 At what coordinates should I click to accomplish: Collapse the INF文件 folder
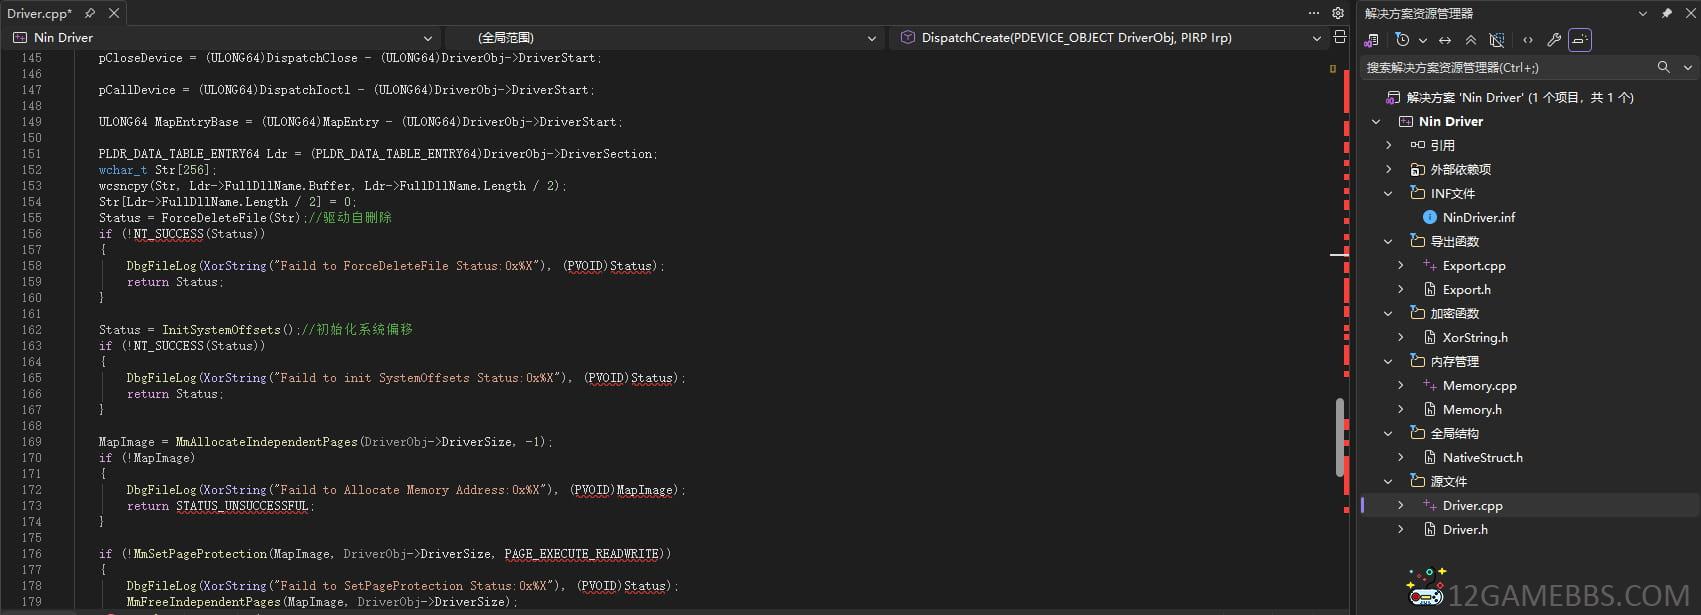(x=1388, y=193)
